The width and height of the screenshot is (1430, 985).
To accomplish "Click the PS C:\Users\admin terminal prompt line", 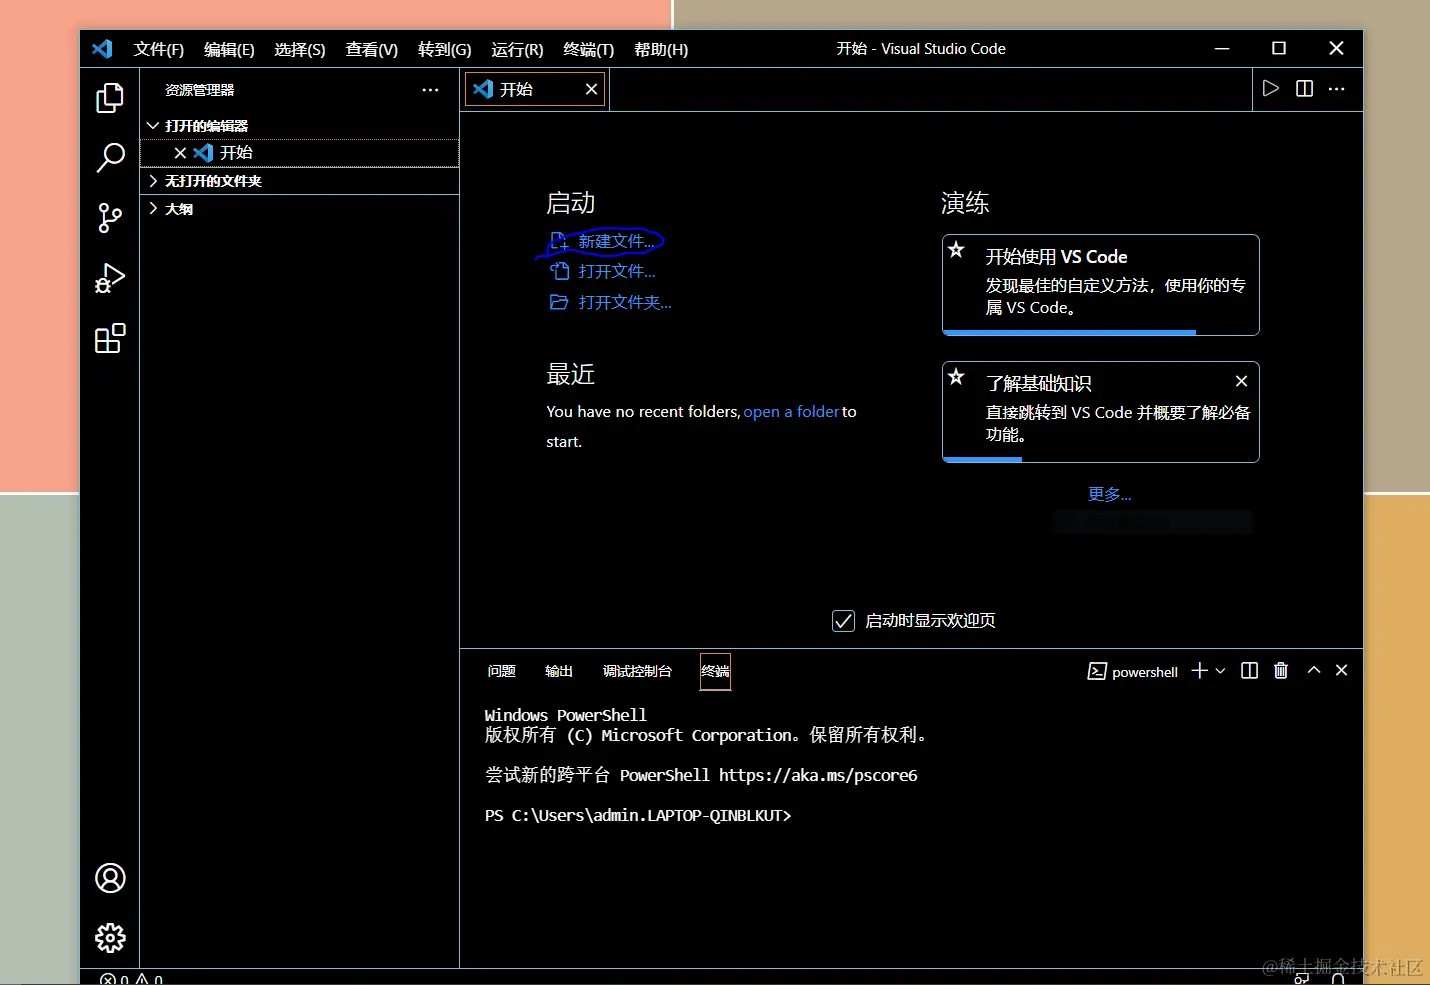I will (x=638, y=816).
